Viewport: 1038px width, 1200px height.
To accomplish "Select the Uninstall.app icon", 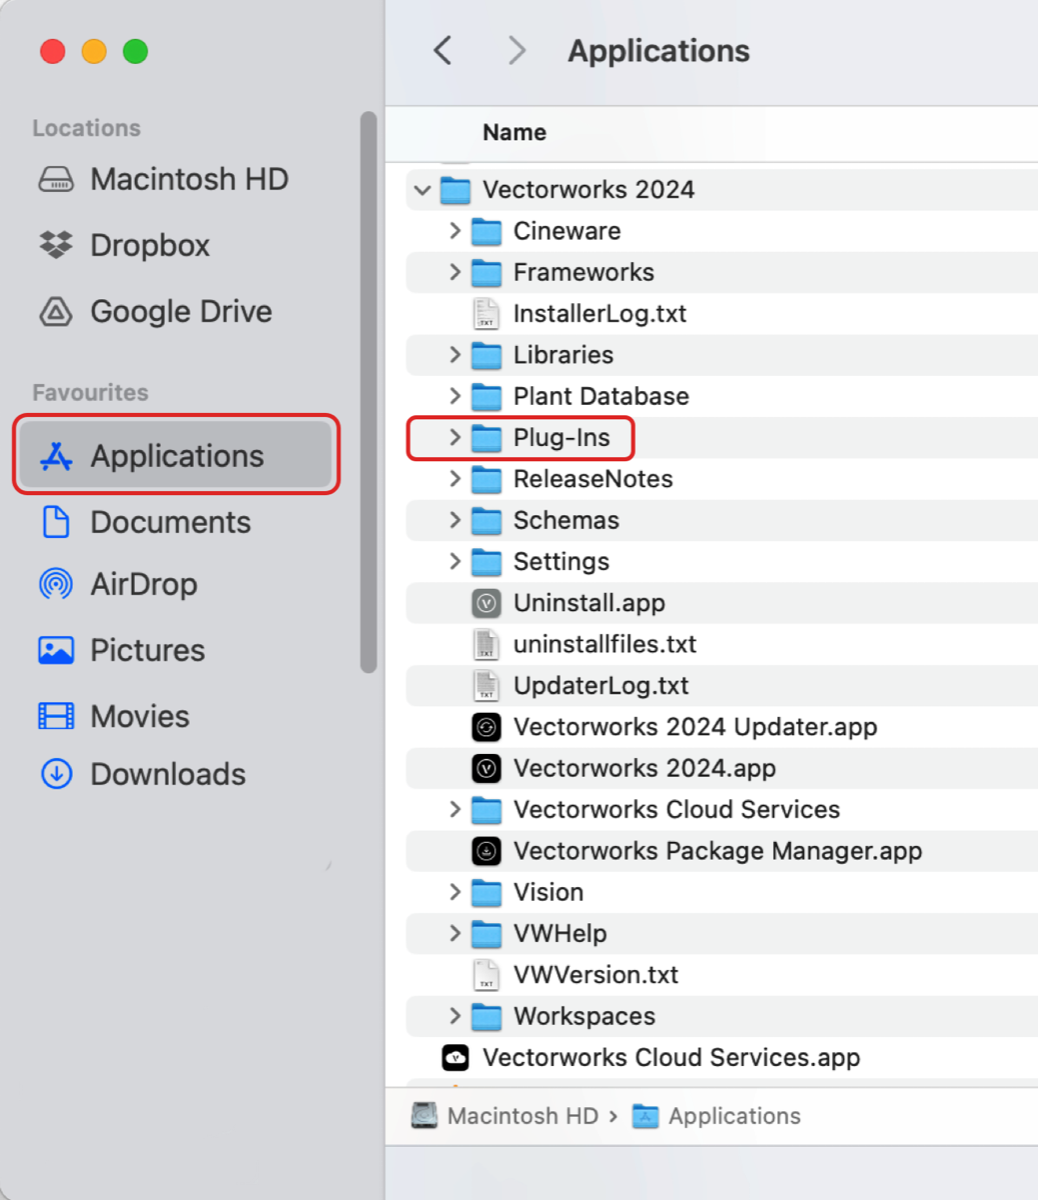I will [486, 603].
